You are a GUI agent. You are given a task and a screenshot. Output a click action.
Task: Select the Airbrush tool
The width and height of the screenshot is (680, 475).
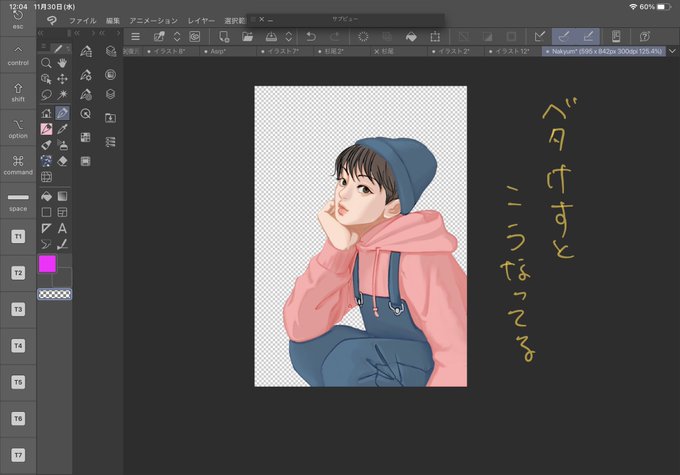(62, 145)
